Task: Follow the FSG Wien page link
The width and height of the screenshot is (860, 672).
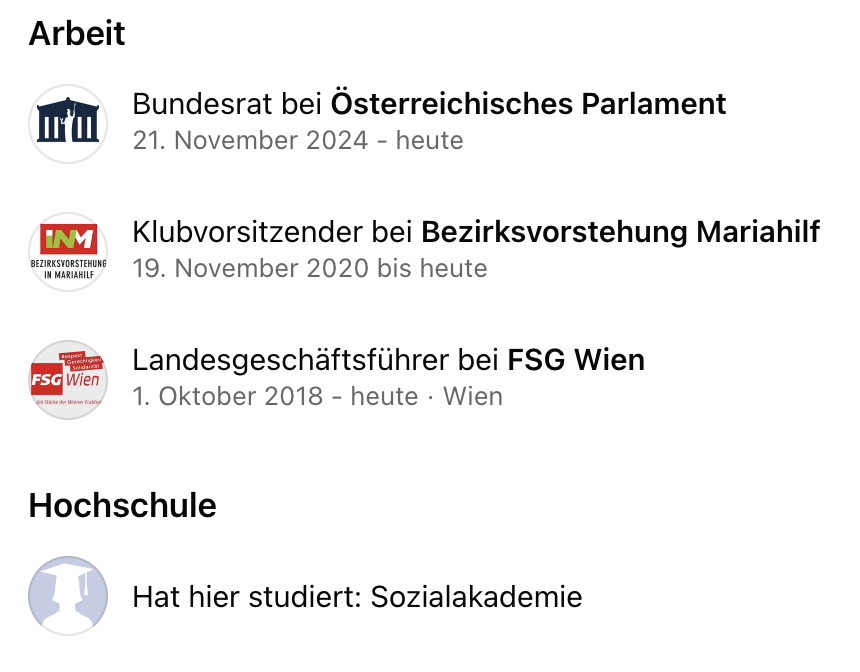Action: tap(576, 360)
